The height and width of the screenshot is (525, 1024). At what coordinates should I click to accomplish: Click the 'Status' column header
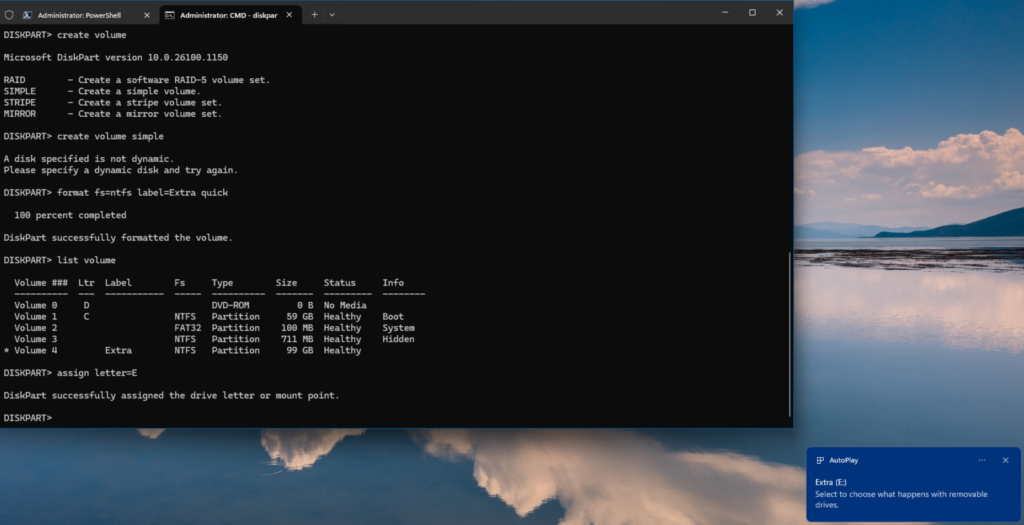(340, 283)
